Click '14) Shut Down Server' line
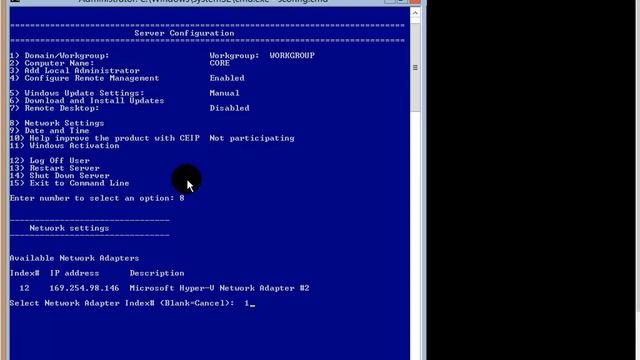 (60, 176)
